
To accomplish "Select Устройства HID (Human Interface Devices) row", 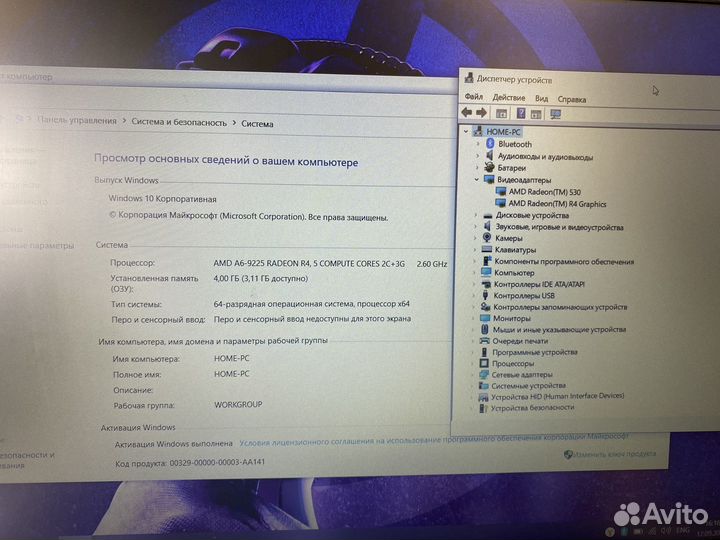I will tap(551, 396).
